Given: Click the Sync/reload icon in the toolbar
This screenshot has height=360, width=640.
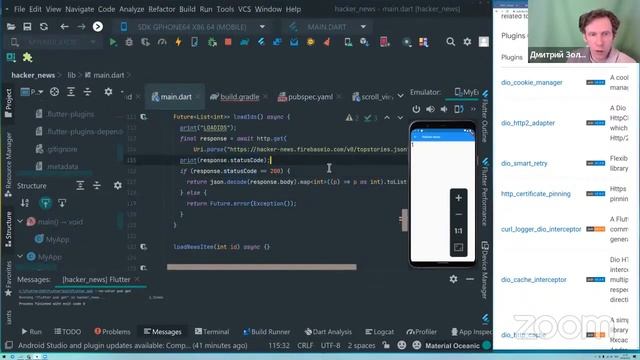Looking at the screenshot, I should pos(44,27).
